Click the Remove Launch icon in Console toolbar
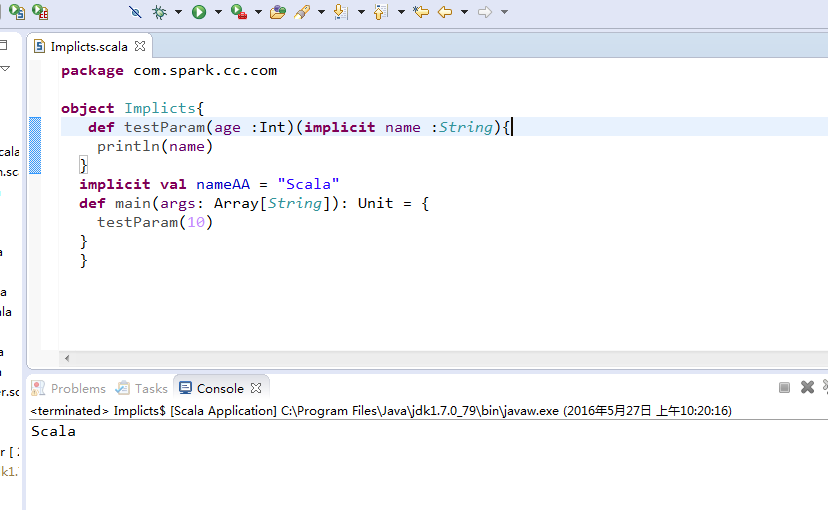The image size is (828, 510). (807, 388)
